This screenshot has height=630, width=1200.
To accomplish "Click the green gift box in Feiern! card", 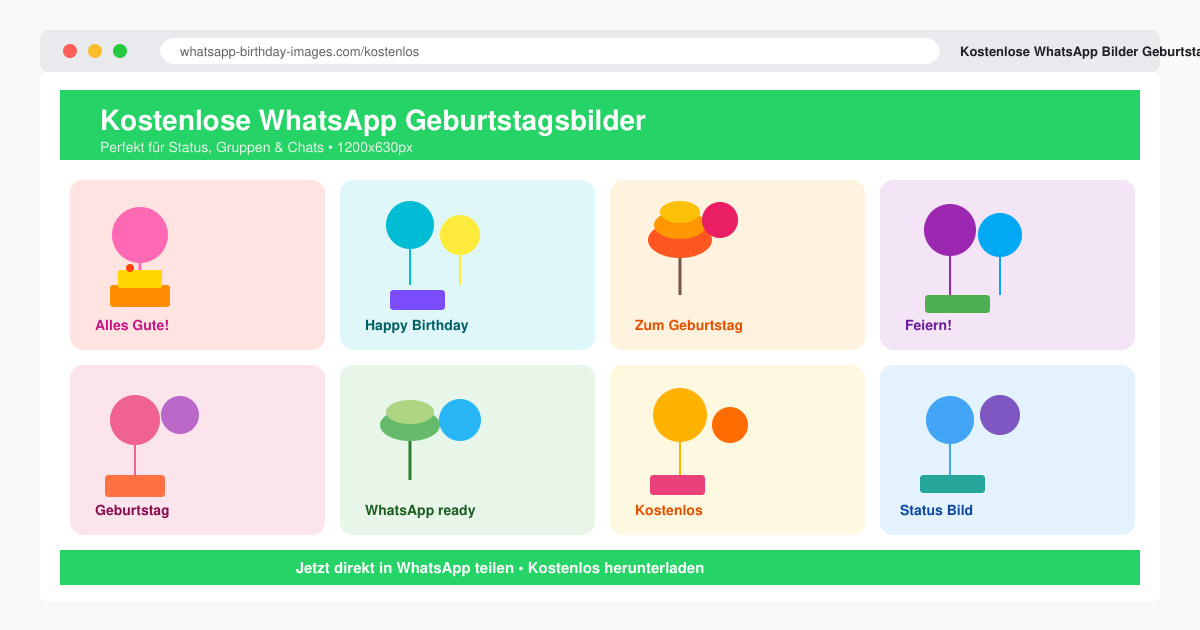I will point(957,304).
